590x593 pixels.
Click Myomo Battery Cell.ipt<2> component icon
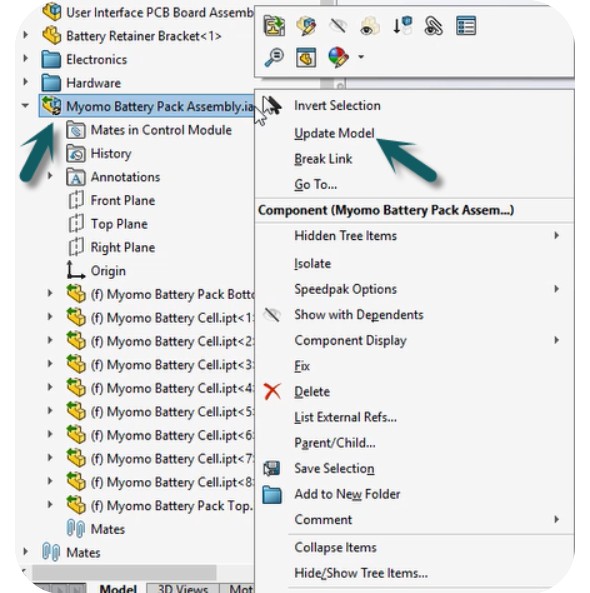76,340
